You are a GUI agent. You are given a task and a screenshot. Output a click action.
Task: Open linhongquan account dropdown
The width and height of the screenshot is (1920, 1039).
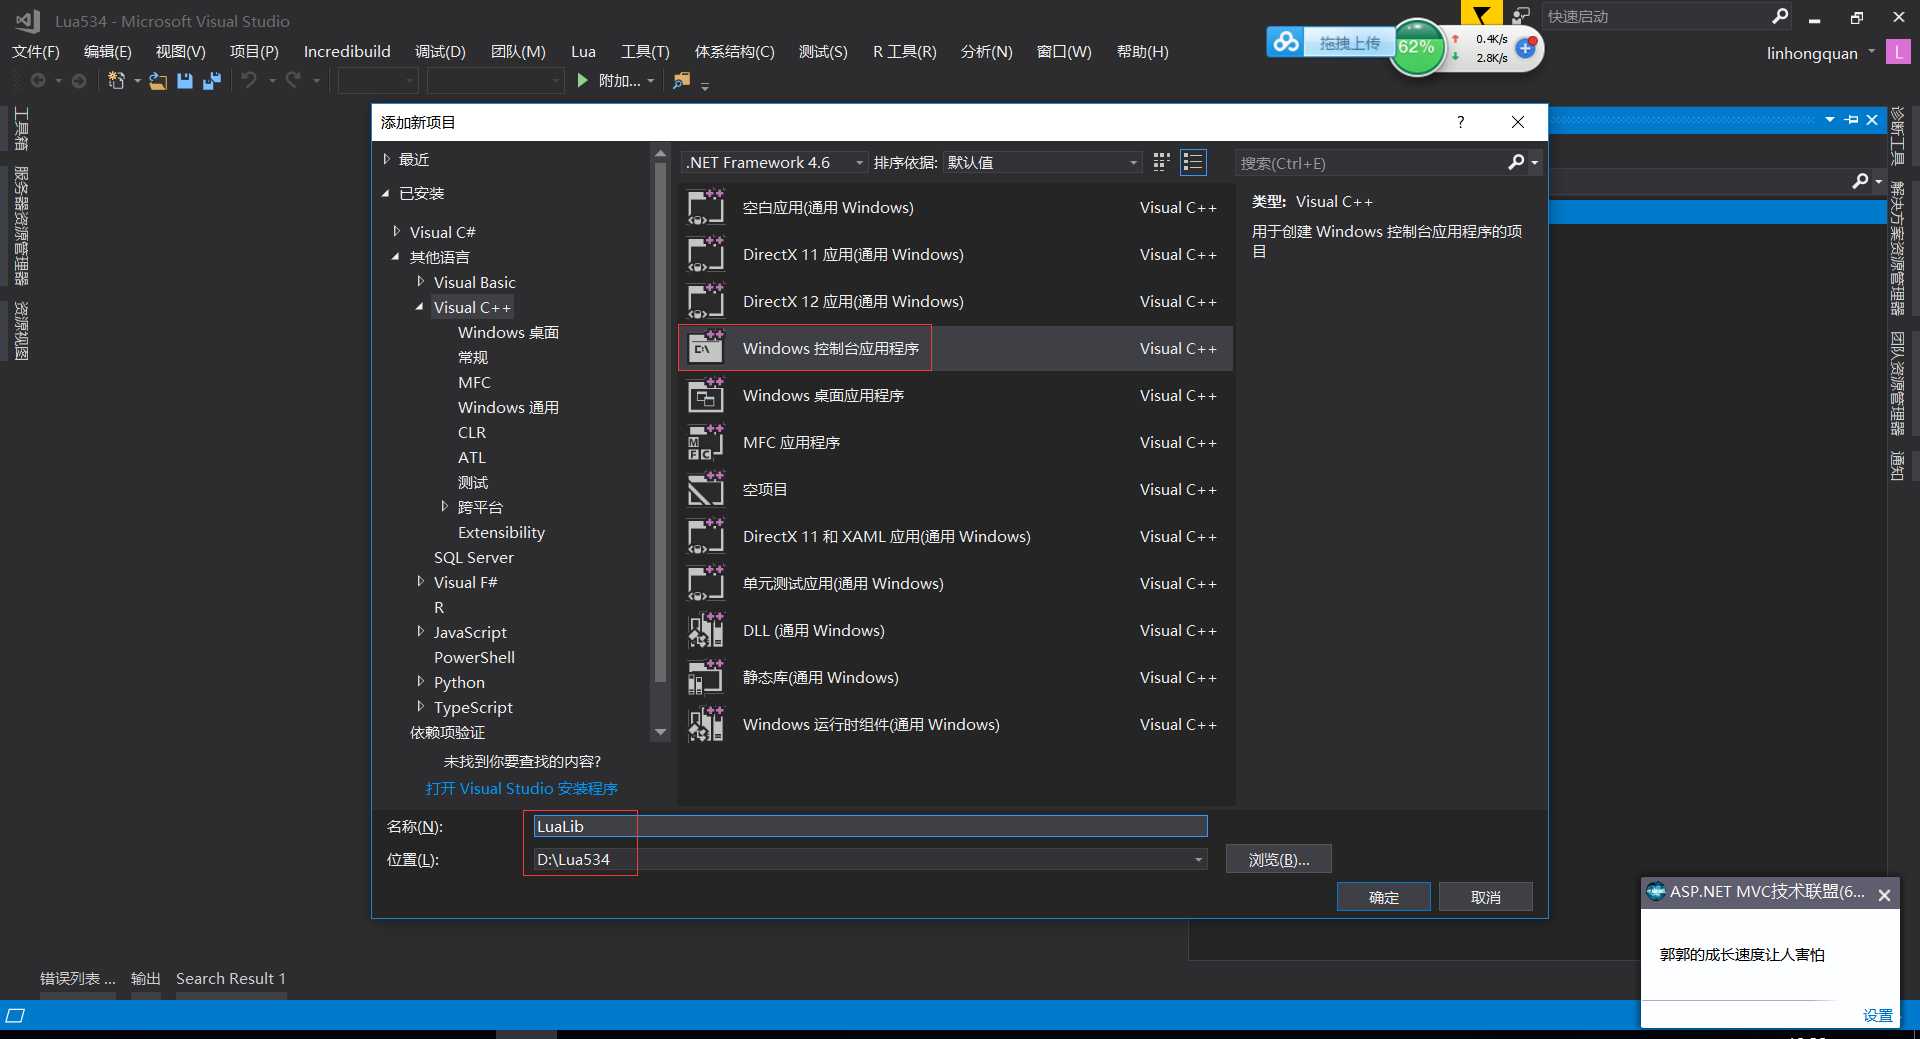1820,53
